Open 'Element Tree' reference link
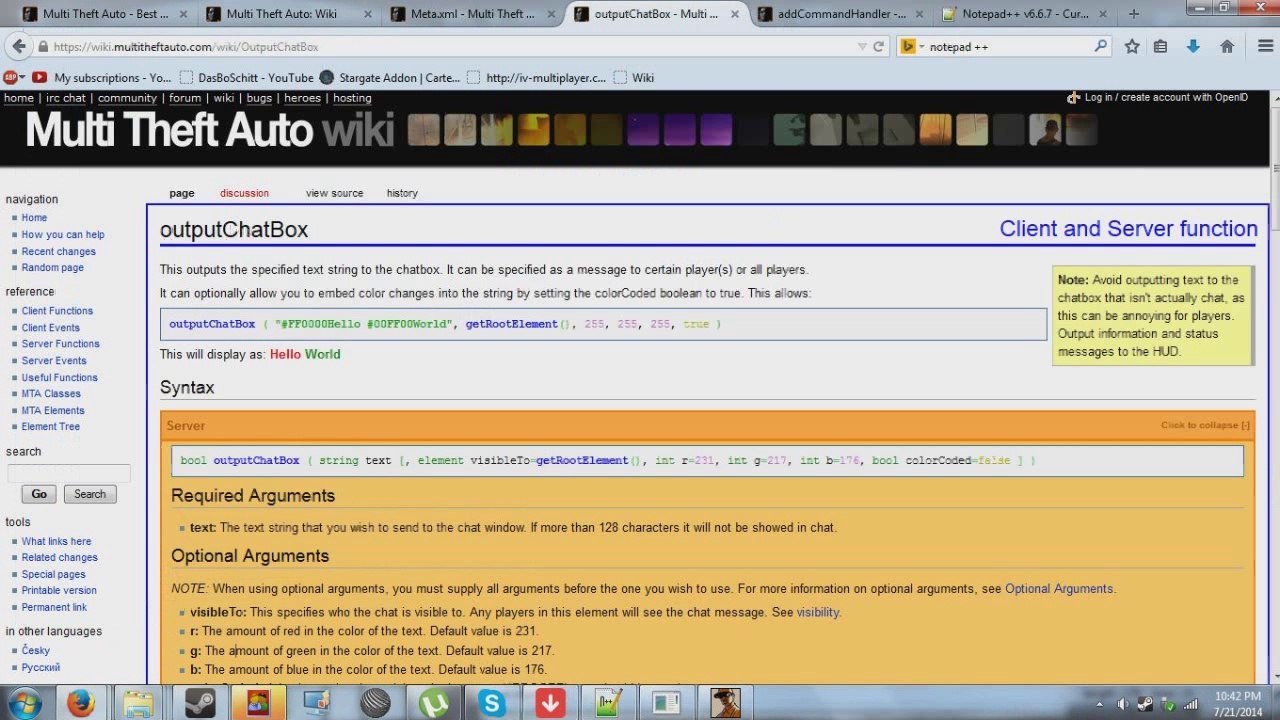Viewport: 1280px width, 720px height. pos(51,427)
